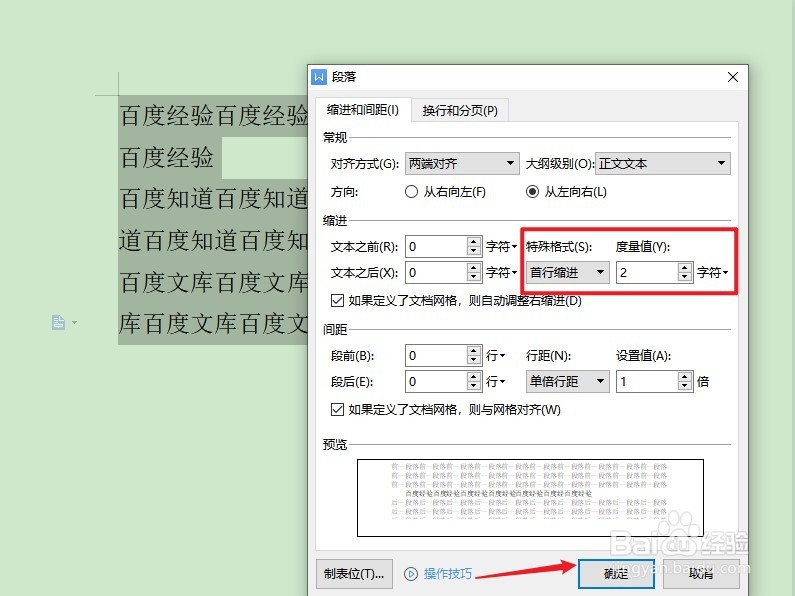The image size is (795, 596).
Task: Select the 从右向左 direction radio button
Action: tap(412, 192)
